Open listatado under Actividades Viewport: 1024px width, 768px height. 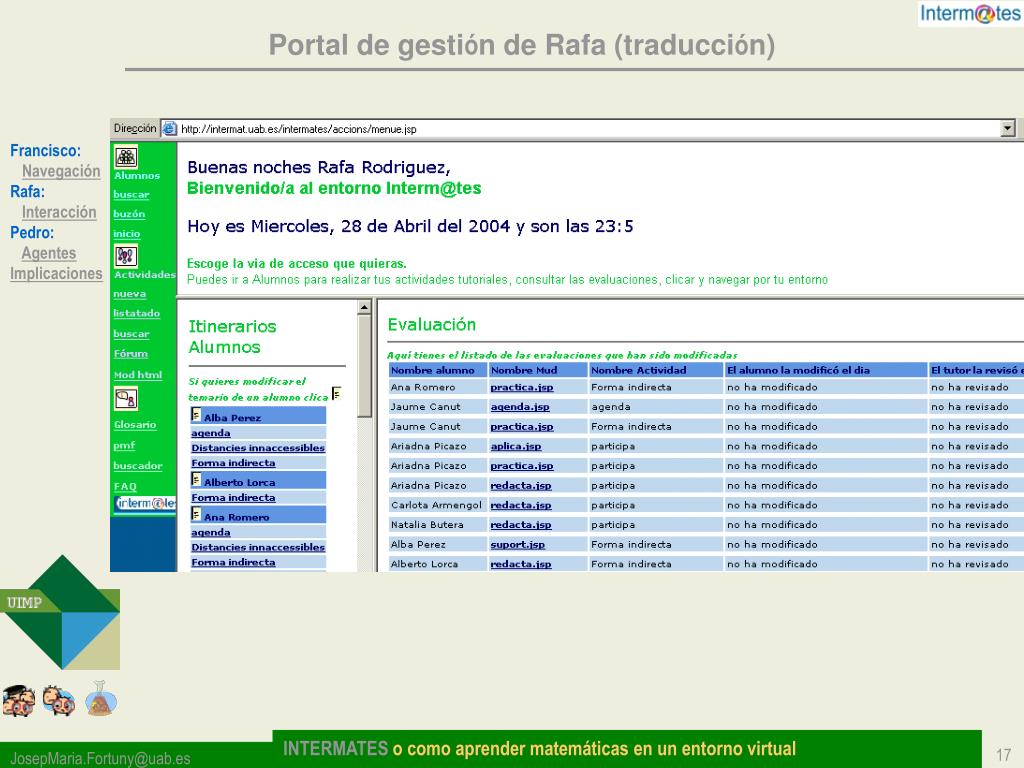coord(136,313)
